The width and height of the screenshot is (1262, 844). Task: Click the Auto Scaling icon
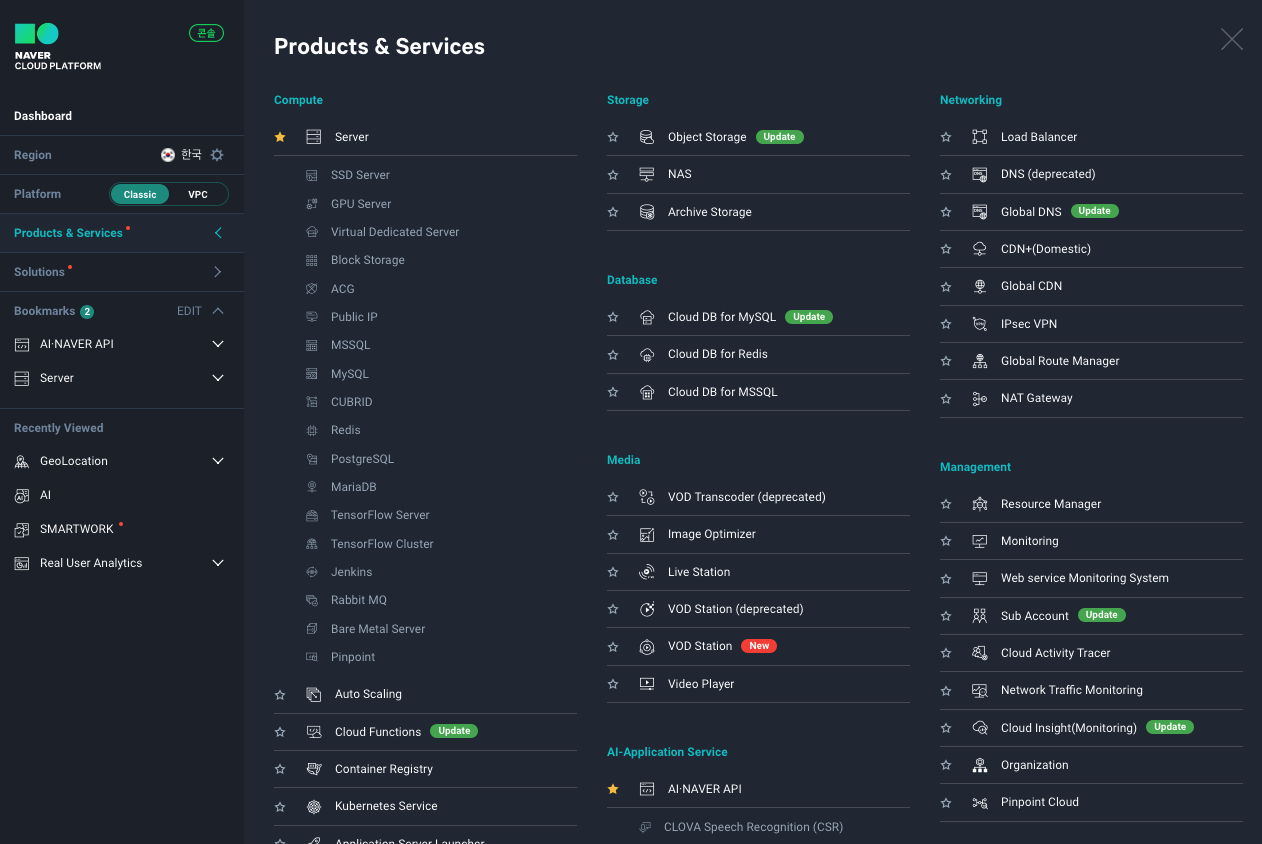point(314,694)
